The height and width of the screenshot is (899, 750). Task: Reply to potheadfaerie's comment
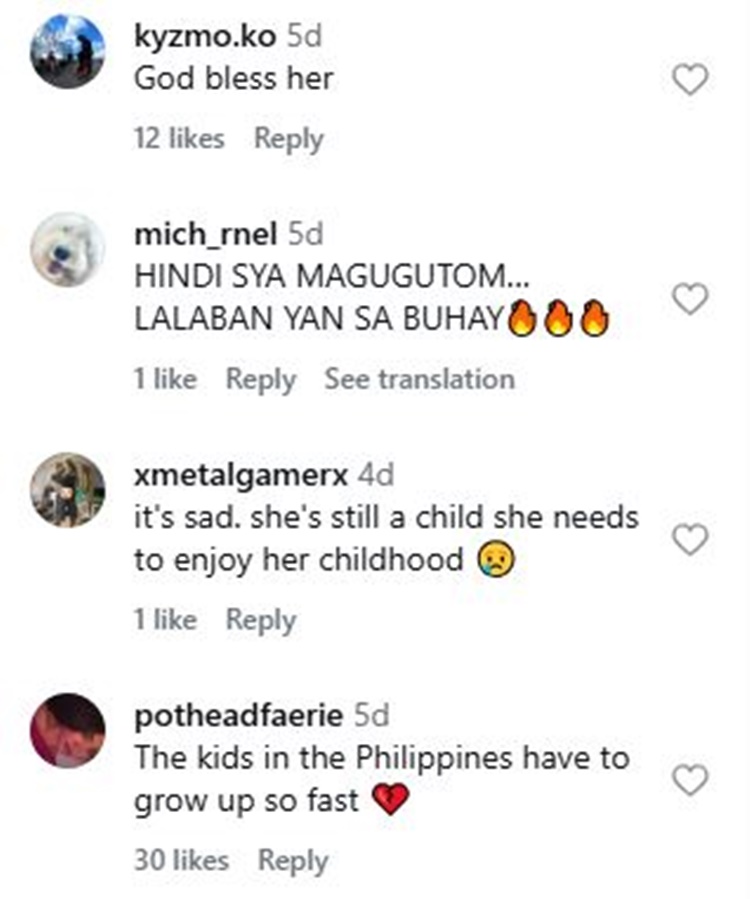tap(293, 861)
